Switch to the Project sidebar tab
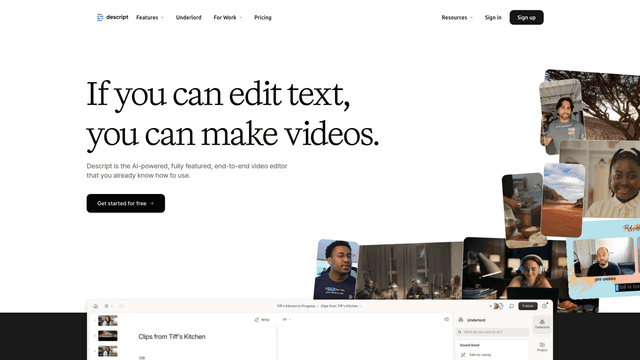The image size is (640, 360). tap(542, 347)
